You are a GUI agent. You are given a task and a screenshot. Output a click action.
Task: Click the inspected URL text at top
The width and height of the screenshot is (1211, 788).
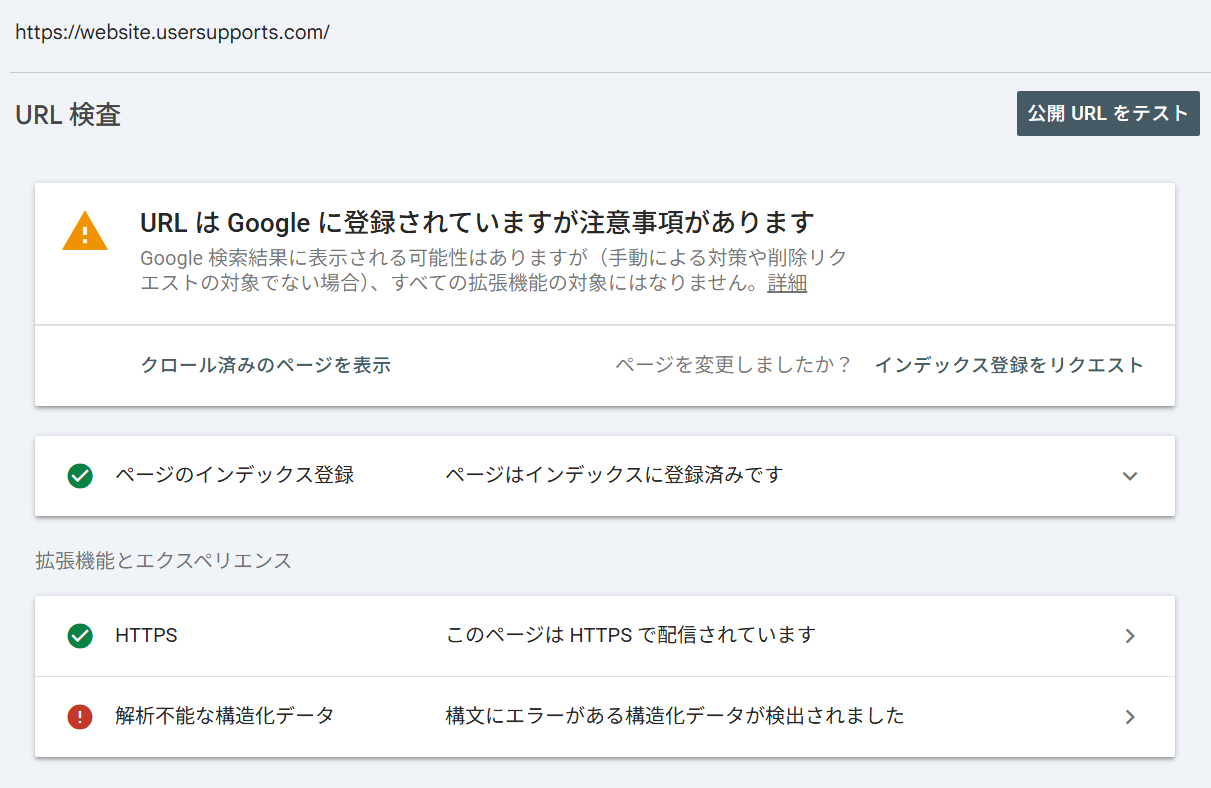pyautogui.click(x=172, y=32)
